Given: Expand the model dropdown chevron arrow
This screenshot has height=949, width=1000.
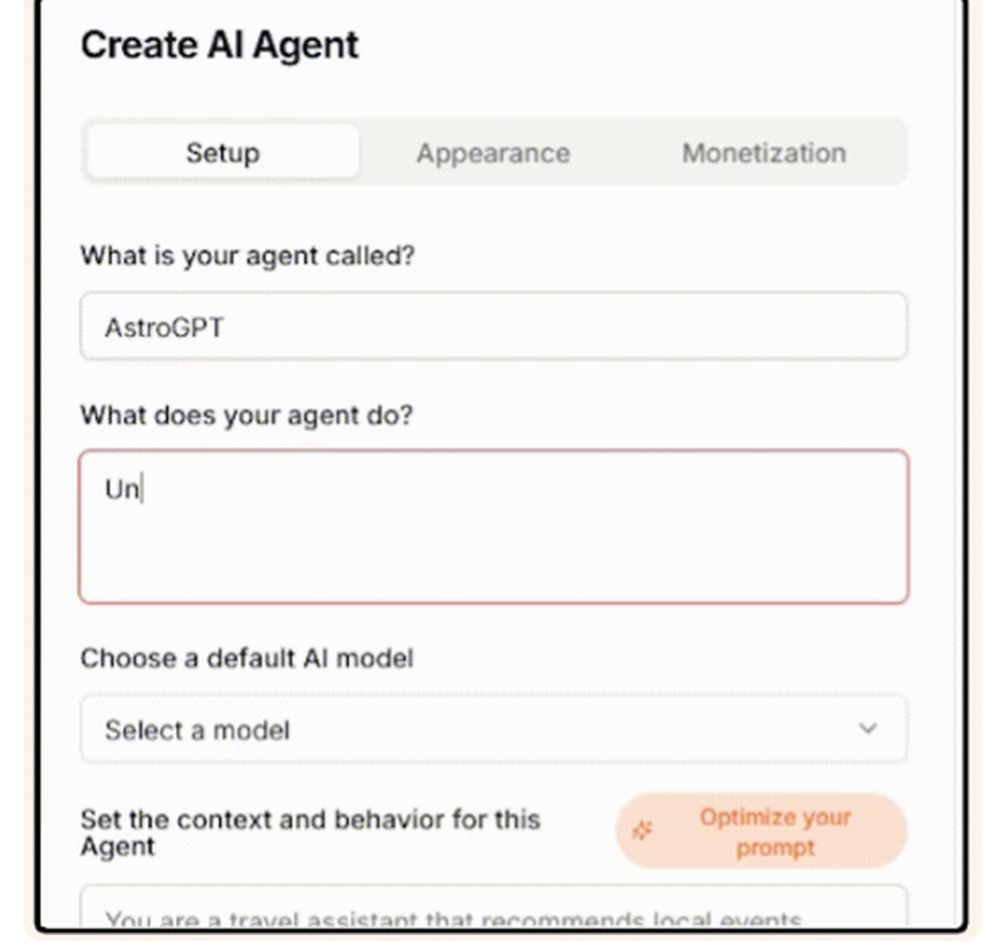Looking at the screenshot, I should (868, 729).
